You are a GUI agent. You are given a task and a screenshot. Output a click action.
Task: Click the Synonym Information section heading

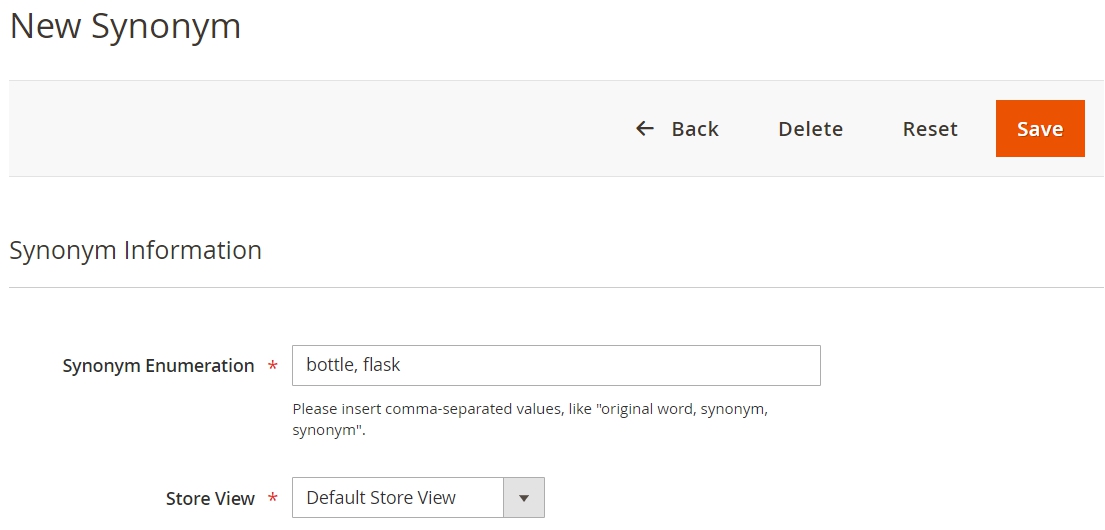point(135,250)
